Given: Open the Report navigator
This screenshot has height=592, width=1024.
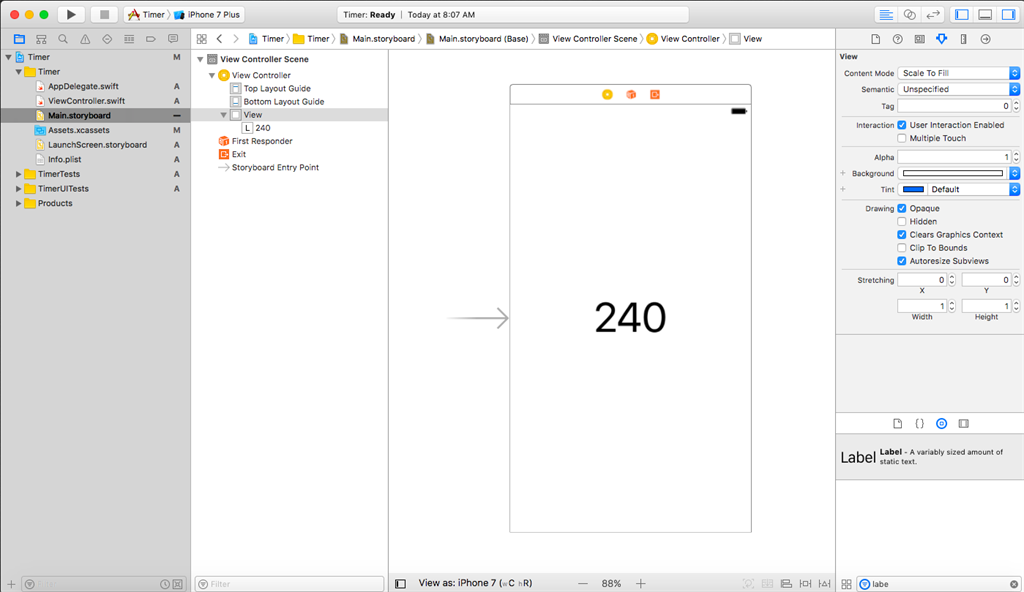Looking at the screenshot, I should click(173, 39).
